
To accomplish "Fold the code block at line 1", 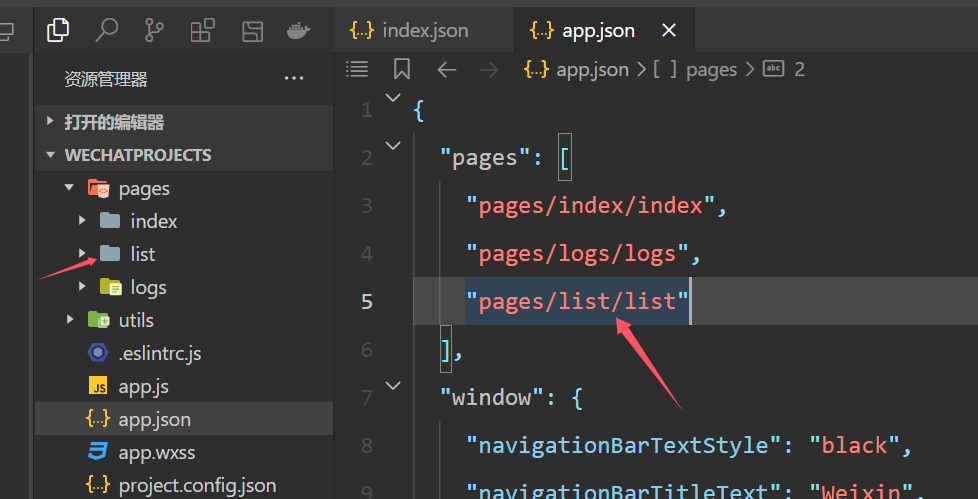I will [x=393, y=97].
